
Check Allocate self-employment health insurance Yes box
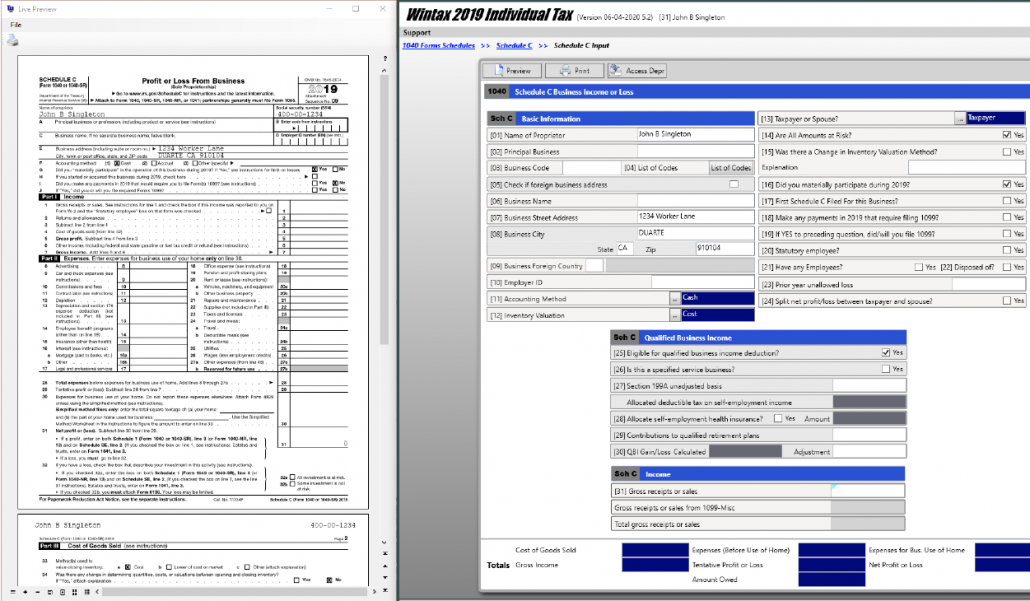click(x=778, y=418)
